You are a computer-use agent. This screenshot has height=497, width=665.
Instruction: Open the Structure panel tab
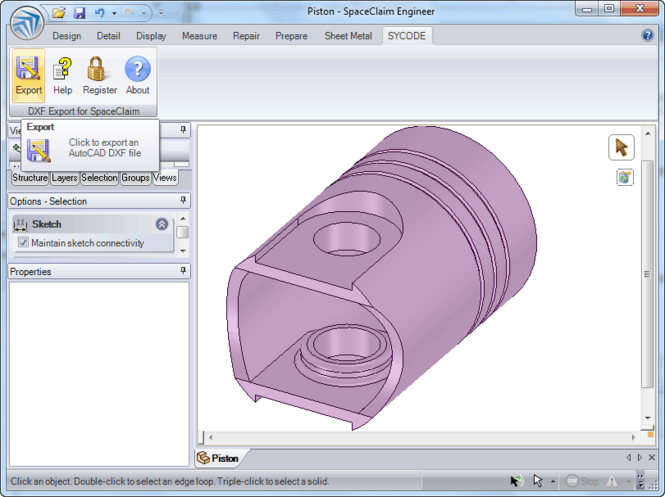tap(30, 178)
